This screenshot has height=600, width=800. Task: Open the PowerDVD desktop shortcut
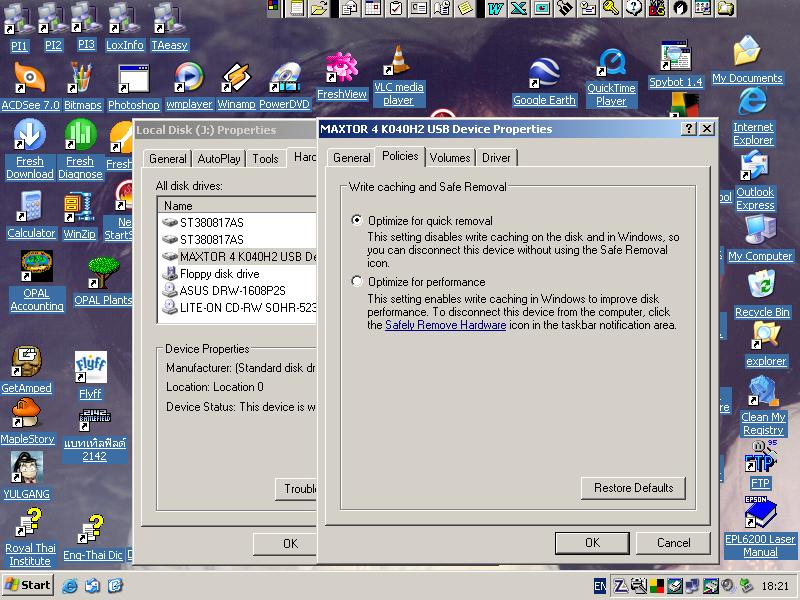[x=285, y=80]
